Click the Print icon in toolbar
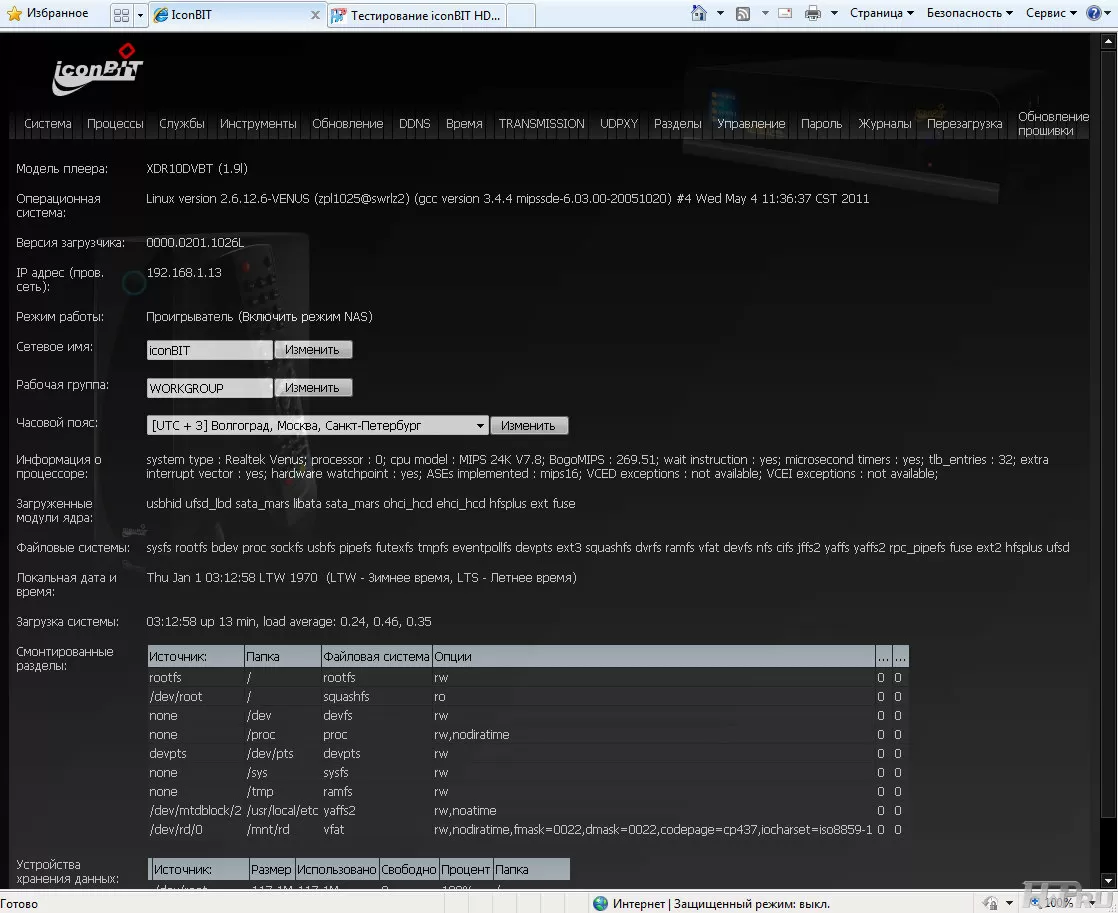 [x=813, y=13]
